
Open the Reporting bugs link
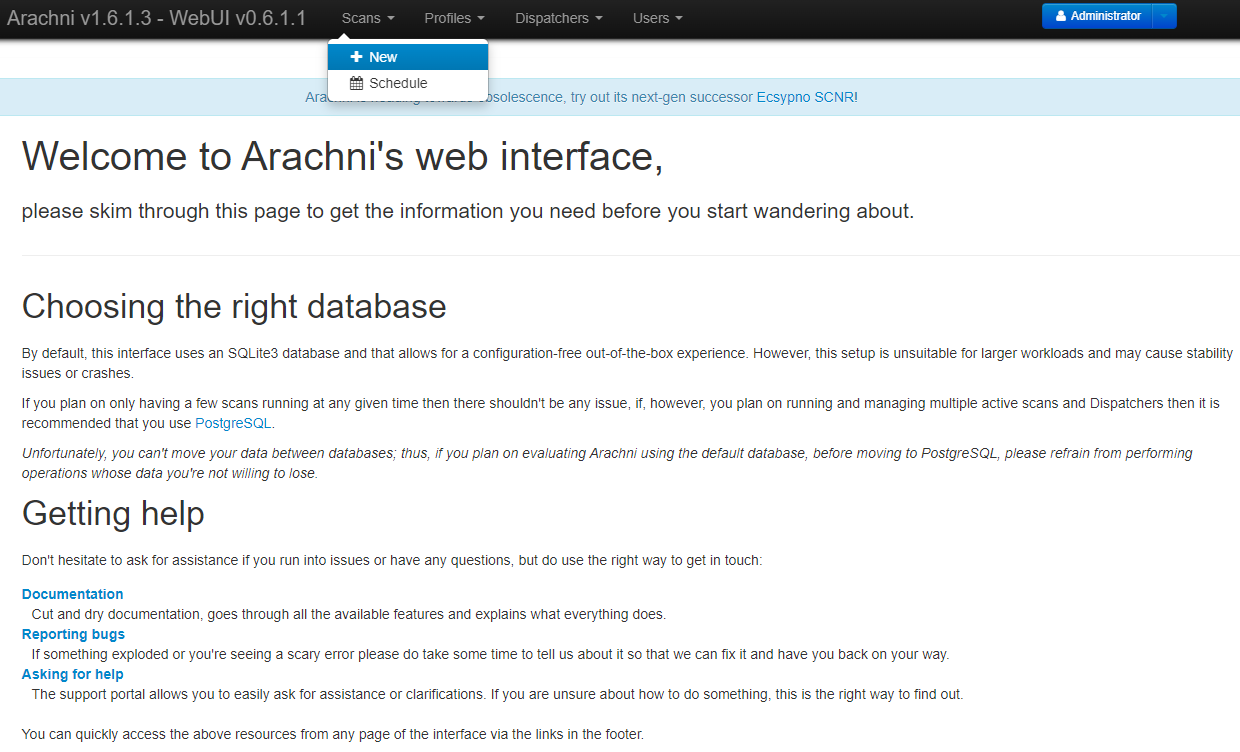[73, 634]
